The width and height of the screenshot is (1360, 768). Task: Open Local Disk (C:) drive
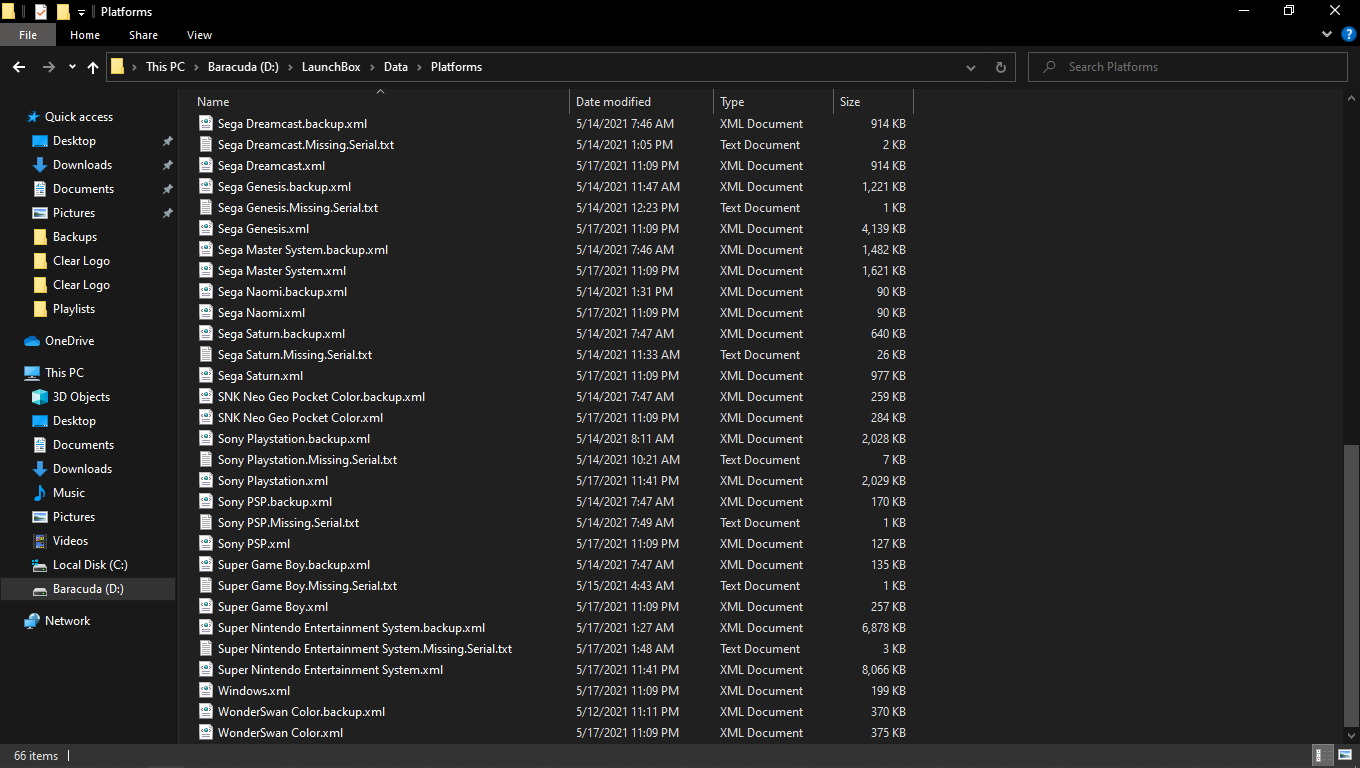coord(90,565)
